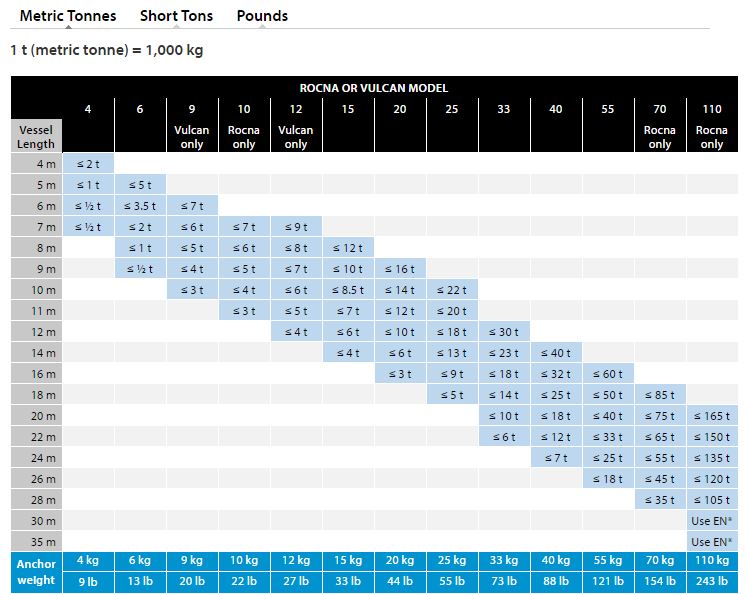Click the '≤ 22 t' cell

(452, 290)
